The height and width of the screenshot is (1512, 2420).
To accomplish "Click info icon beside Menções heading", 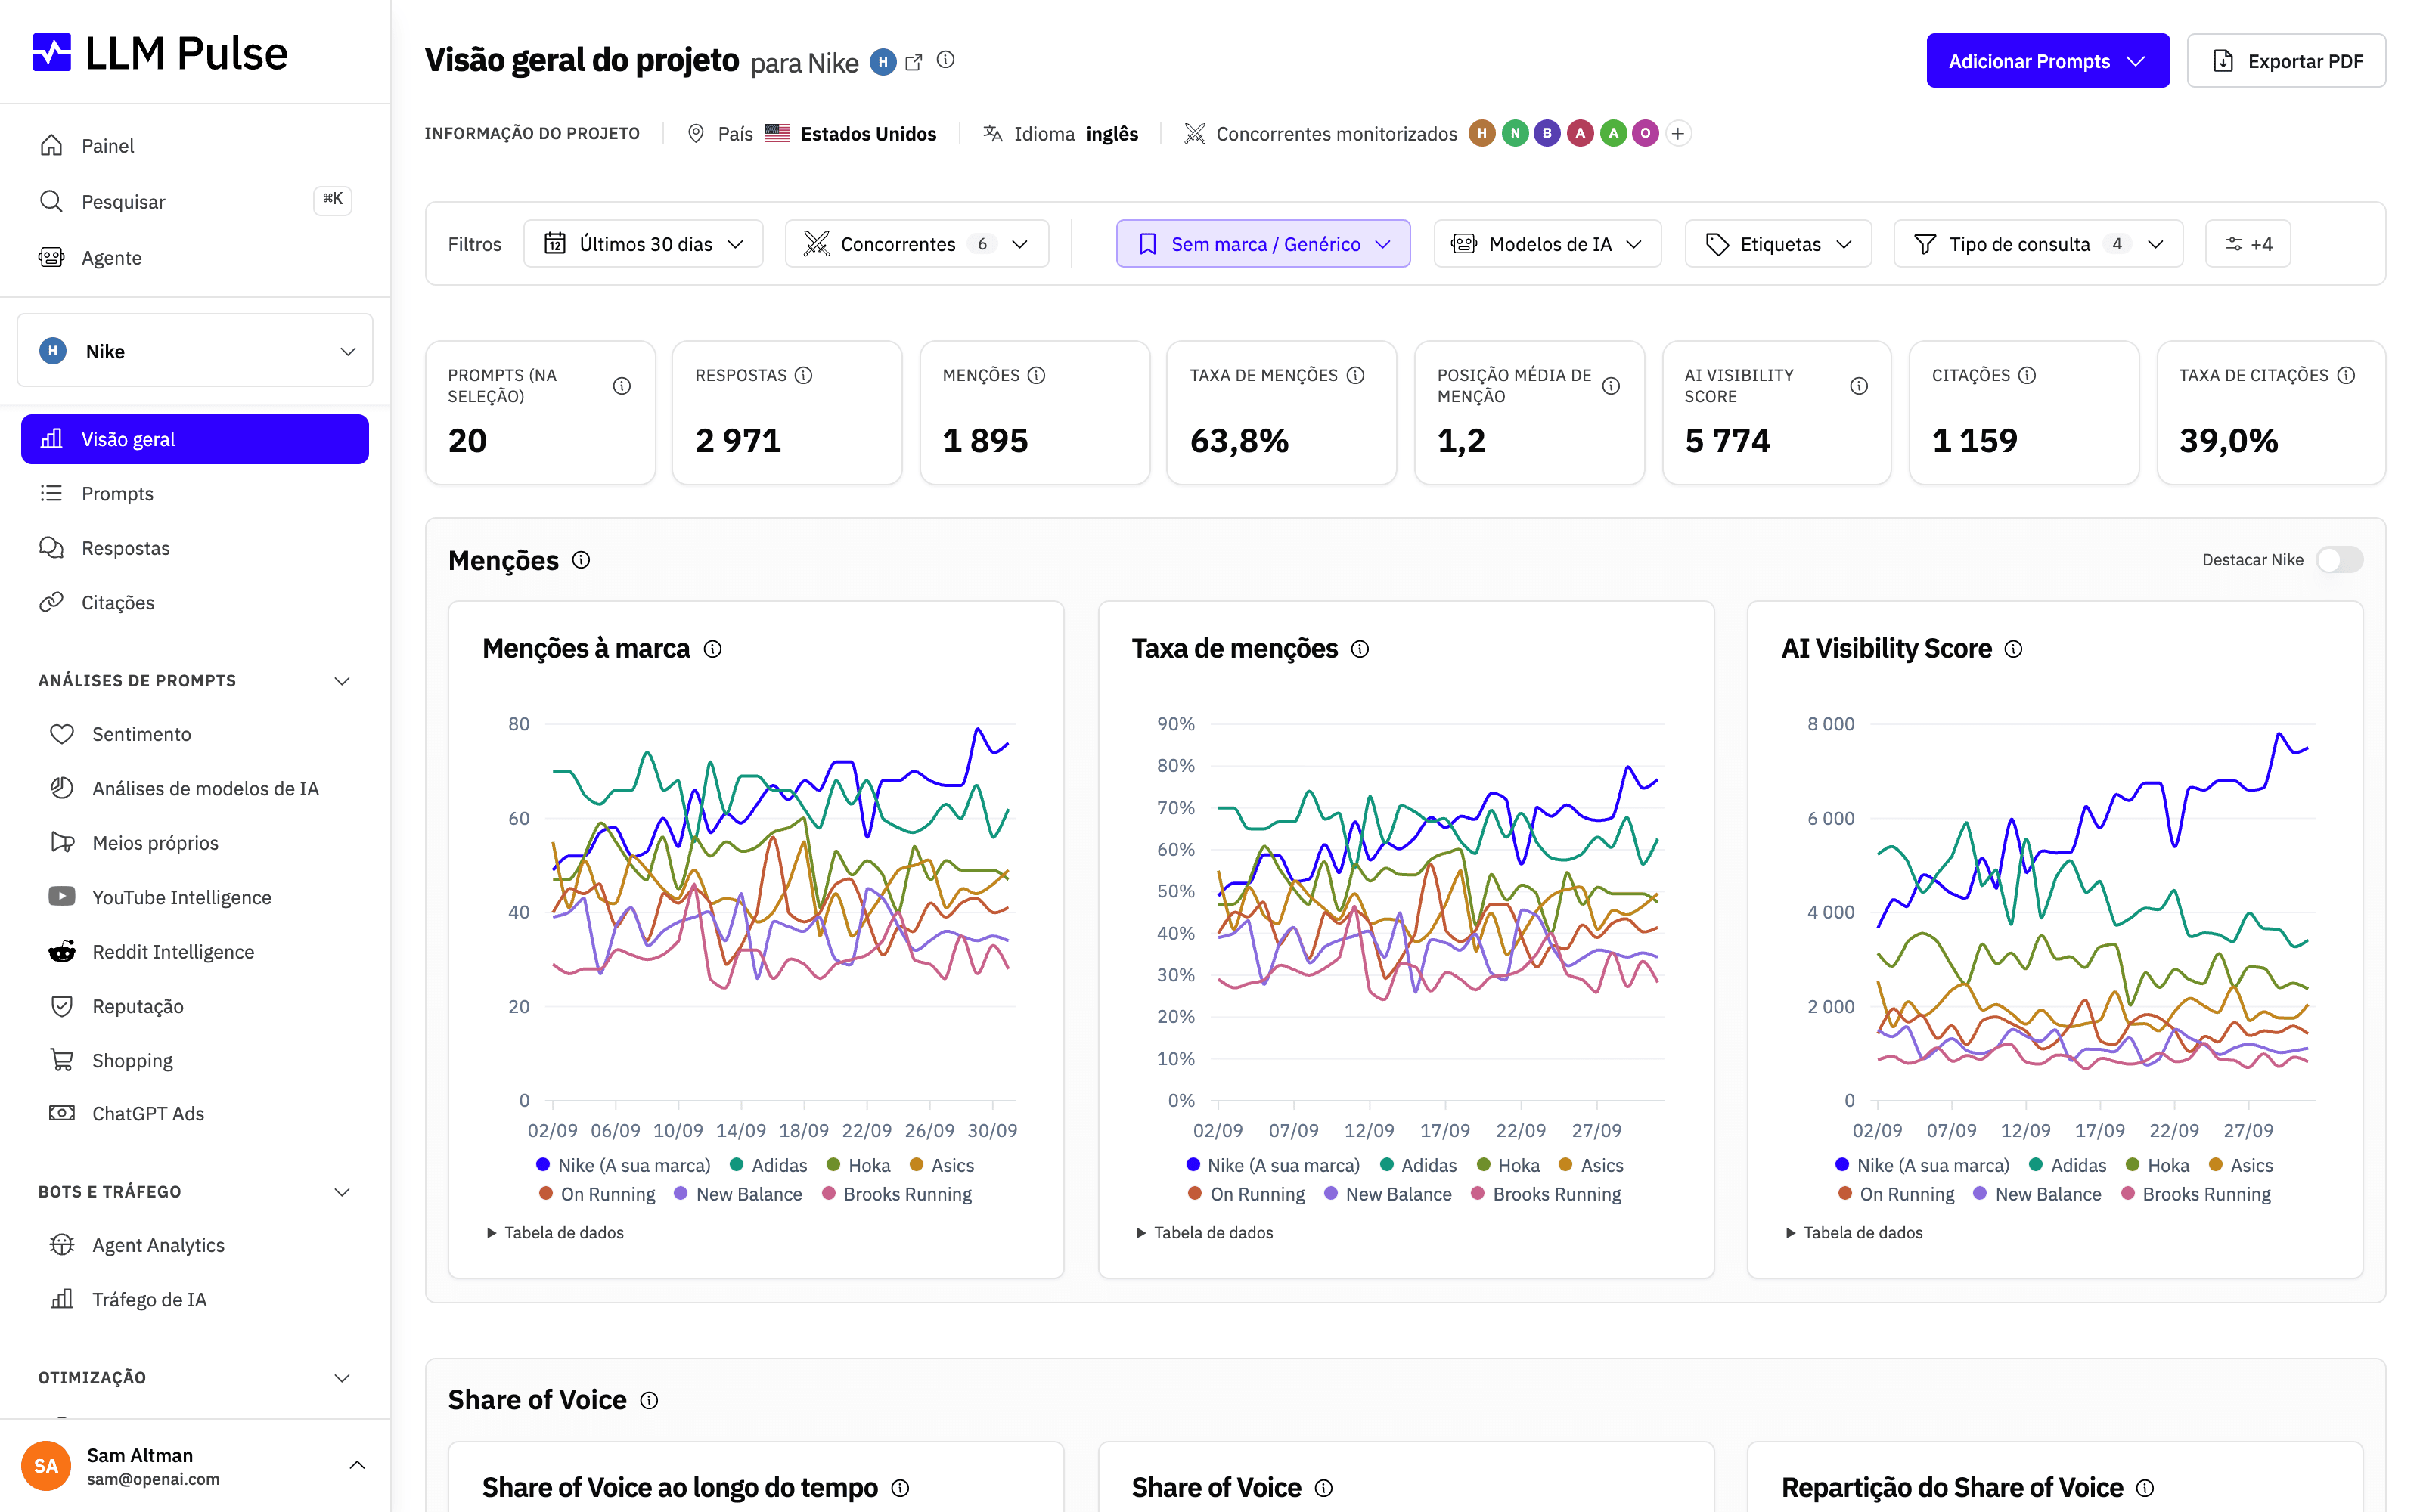I will [x=581, y=560].
